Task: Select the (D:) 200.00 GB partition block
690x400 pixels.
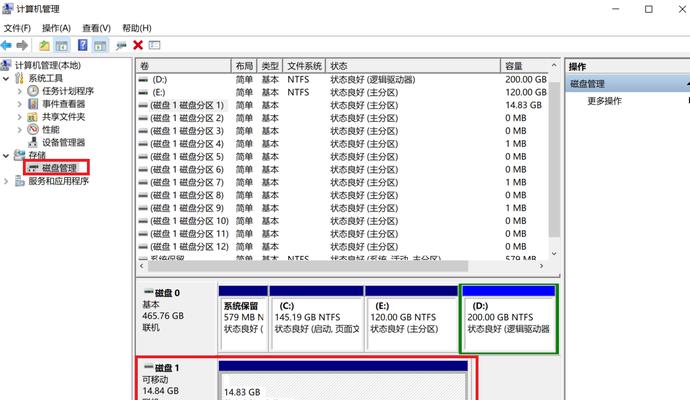Action: [509, 319]
